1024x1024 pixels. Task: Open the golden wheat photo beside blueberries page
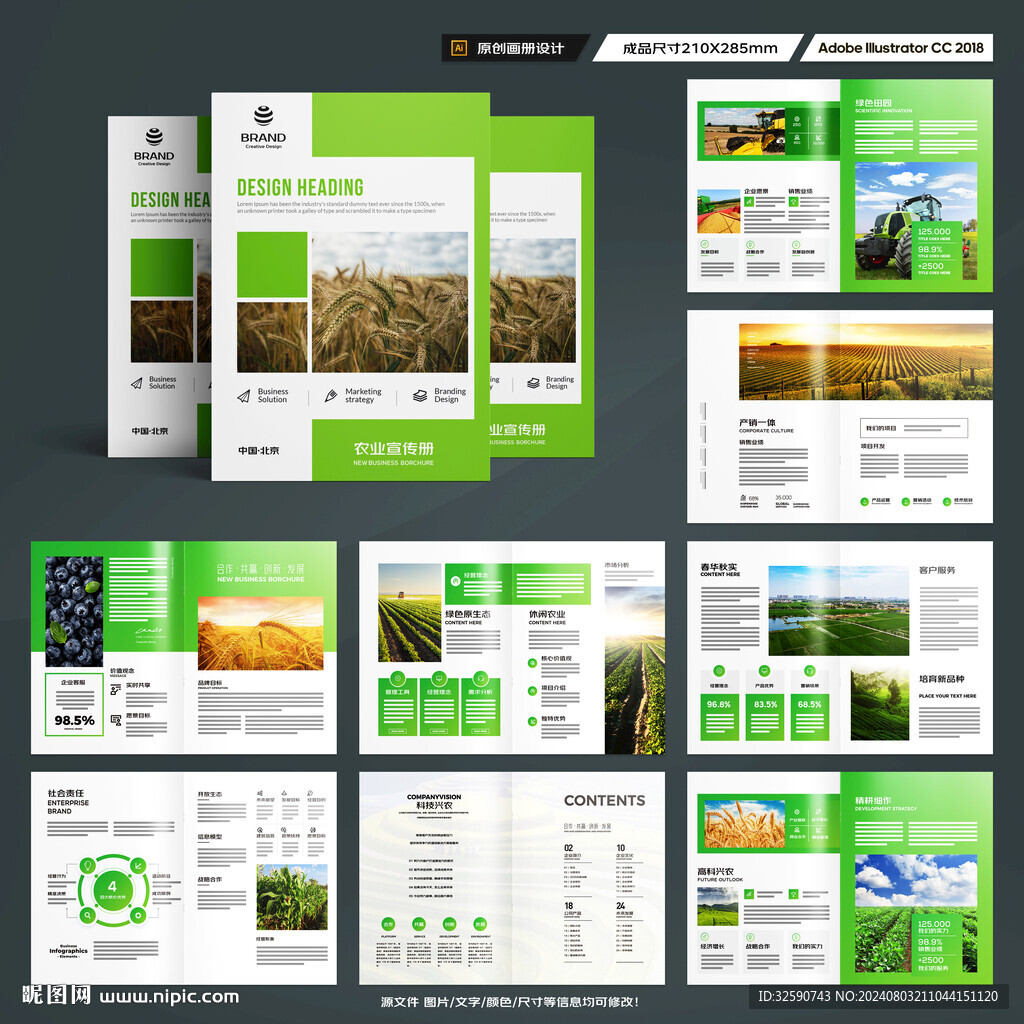pyautogui.click(x=261, y=633)
